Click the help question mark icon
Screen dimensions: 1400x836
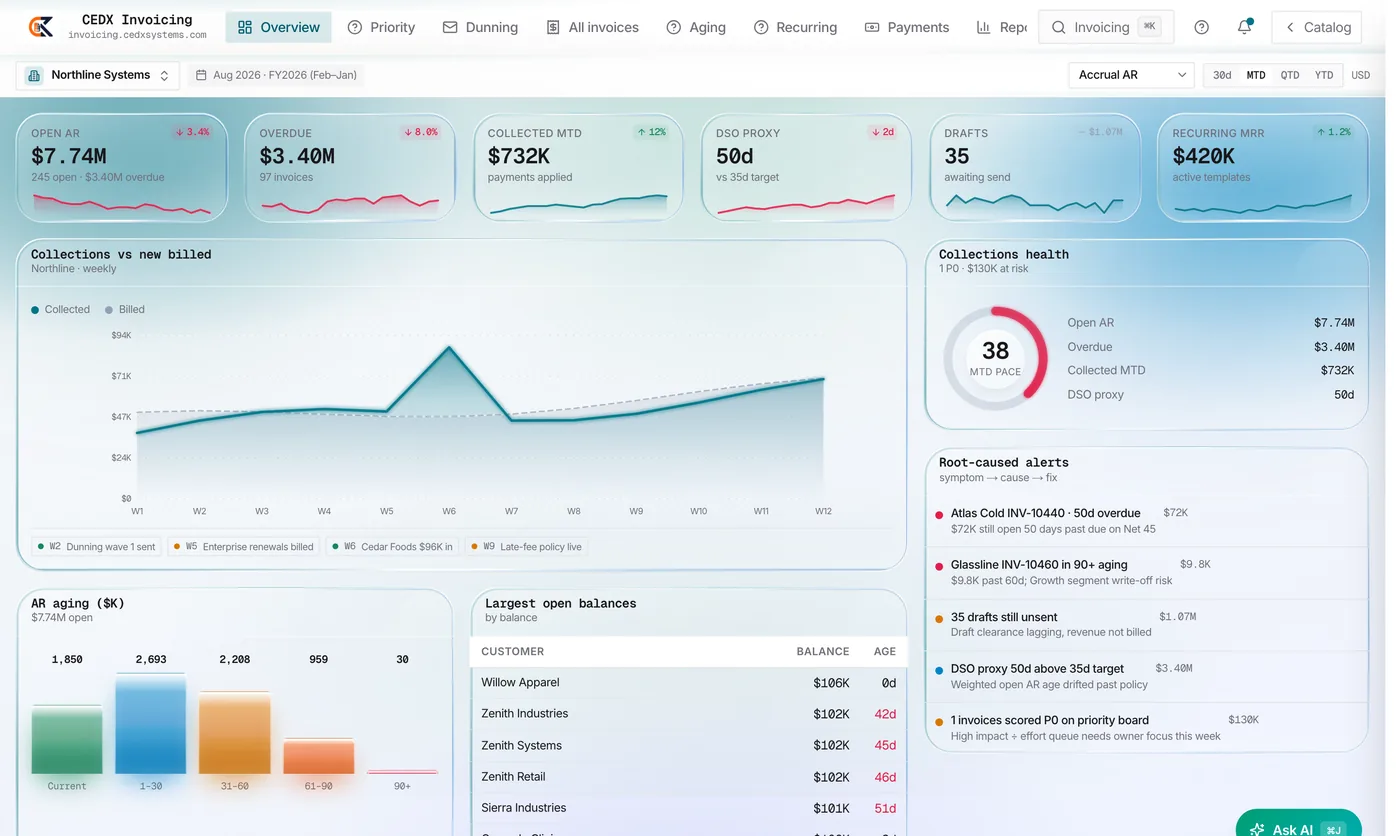pyautogui.click(x=1202, y=27)
